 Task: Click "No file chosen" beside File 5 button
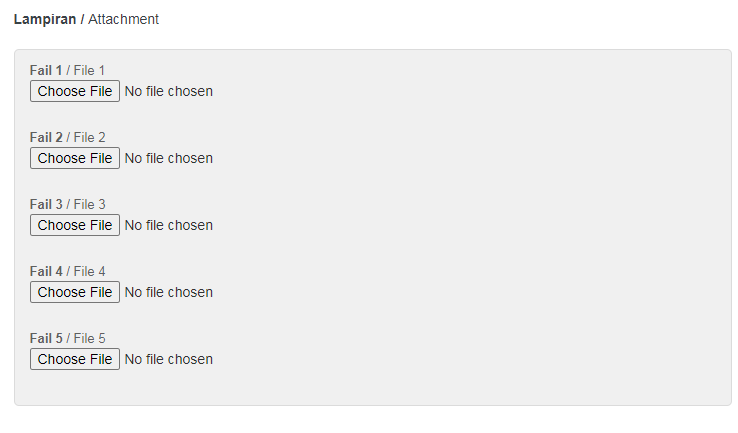(x=168, y=360)
